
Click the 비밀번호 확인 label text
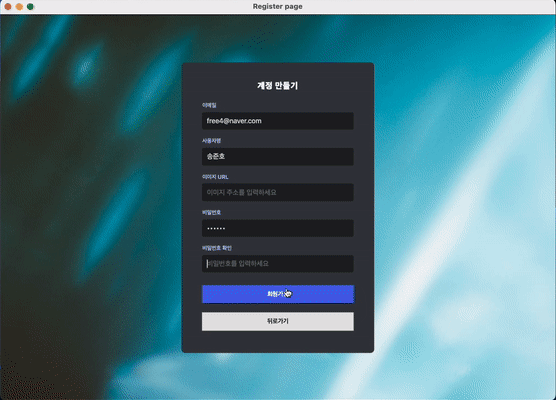[217, 248]
